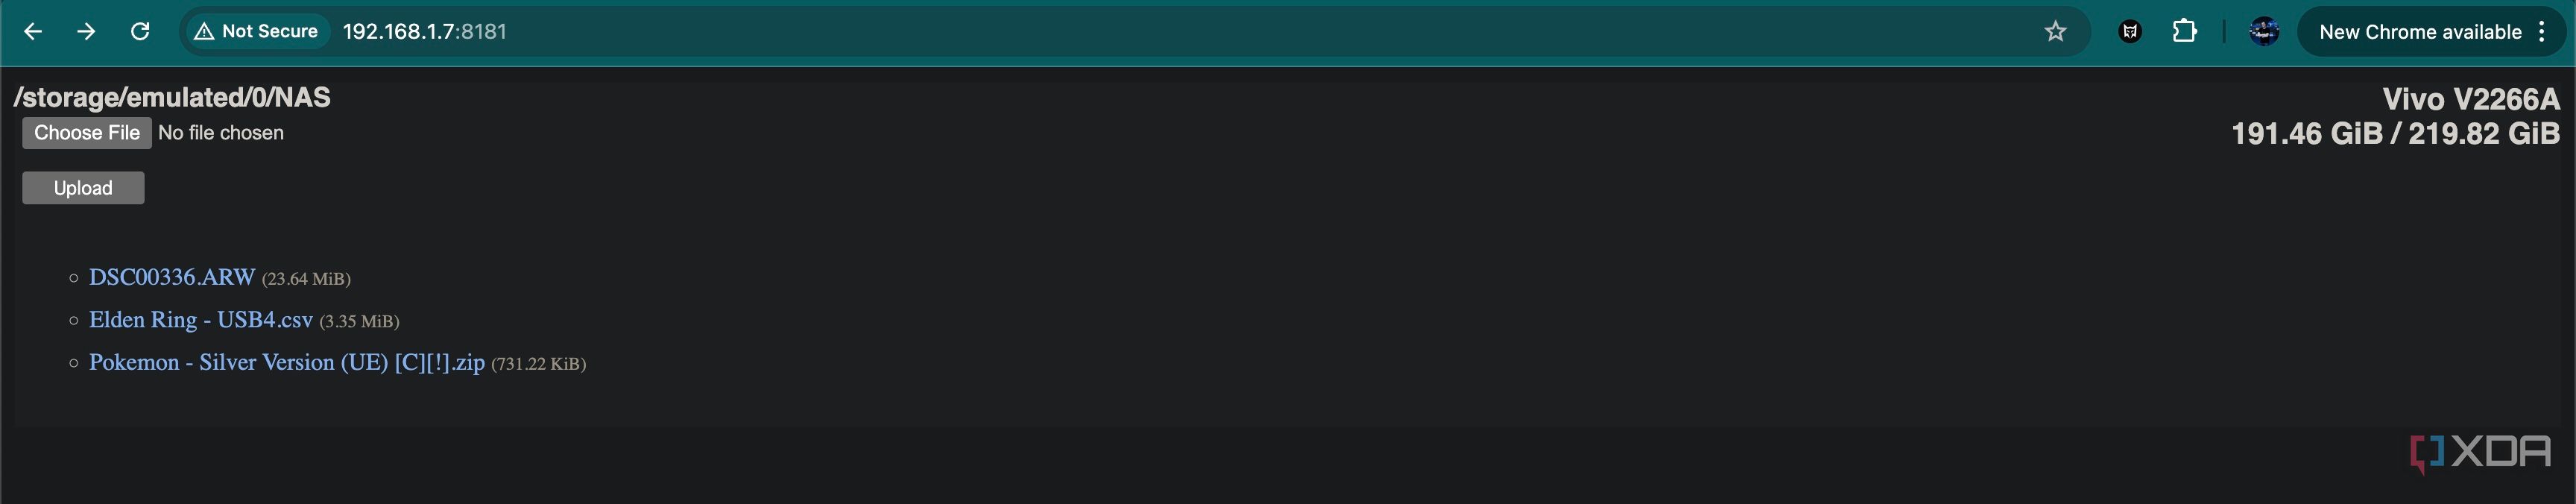Viewport: 2576px width, 504px height.
Task: Click the Not Secure warning badge
Action: click(x=256, y=32)
